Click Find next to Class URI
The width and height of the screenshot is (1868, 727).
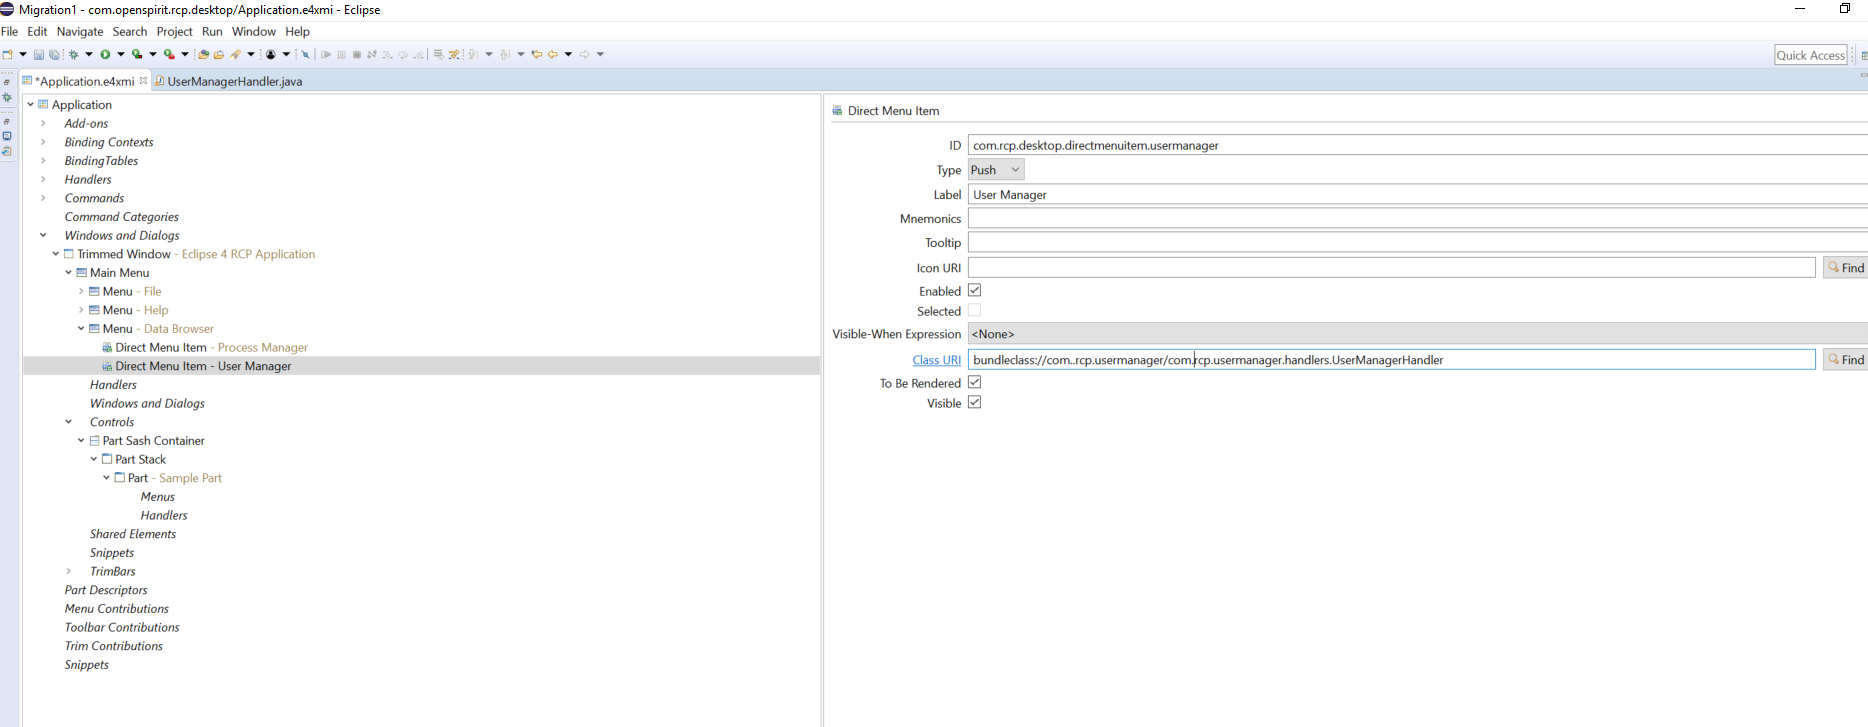pyautogui.click(x=1846, y=360)
